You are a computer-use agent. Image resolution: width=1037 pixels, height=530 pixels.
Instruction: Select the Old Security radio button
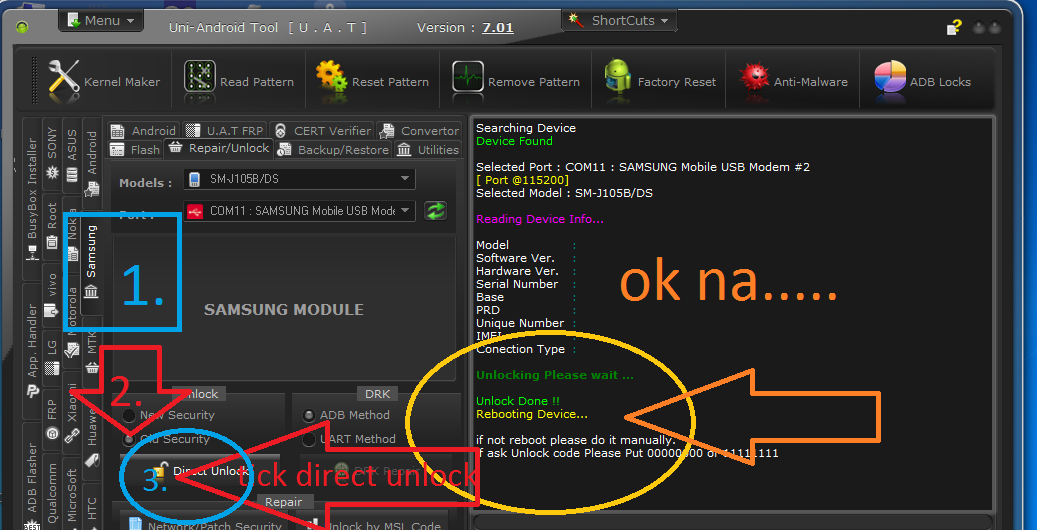coord(130,439)
